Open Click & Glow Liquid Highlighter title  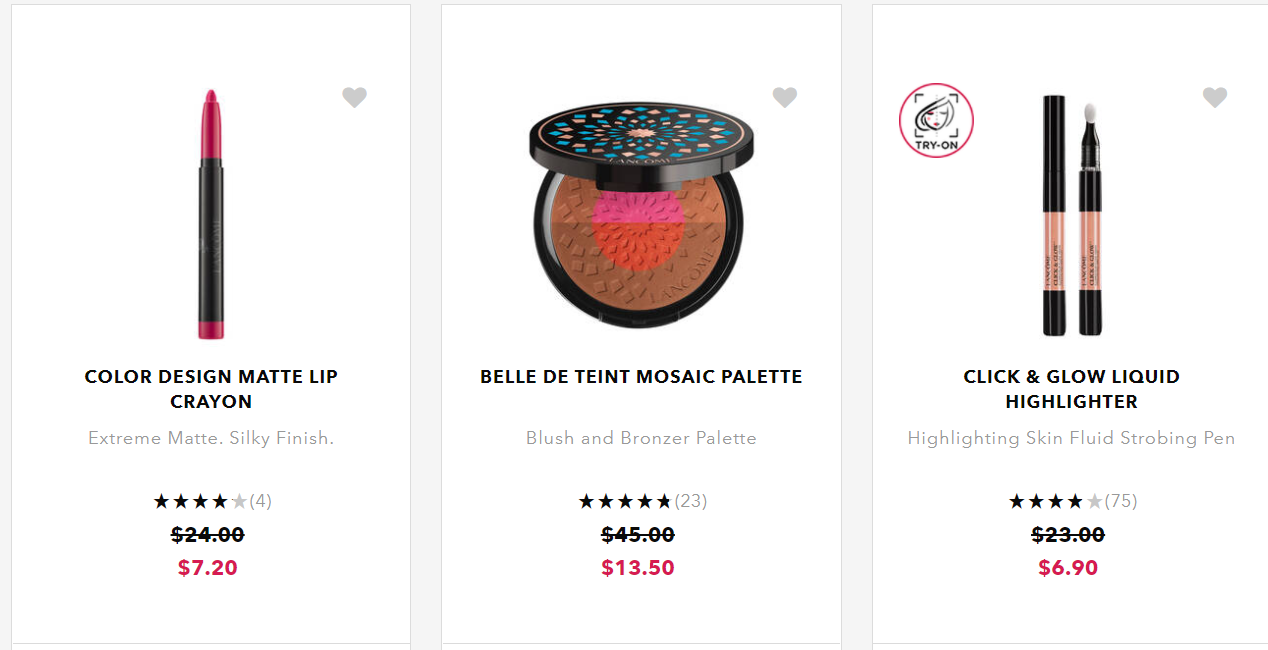[1071, 389]
